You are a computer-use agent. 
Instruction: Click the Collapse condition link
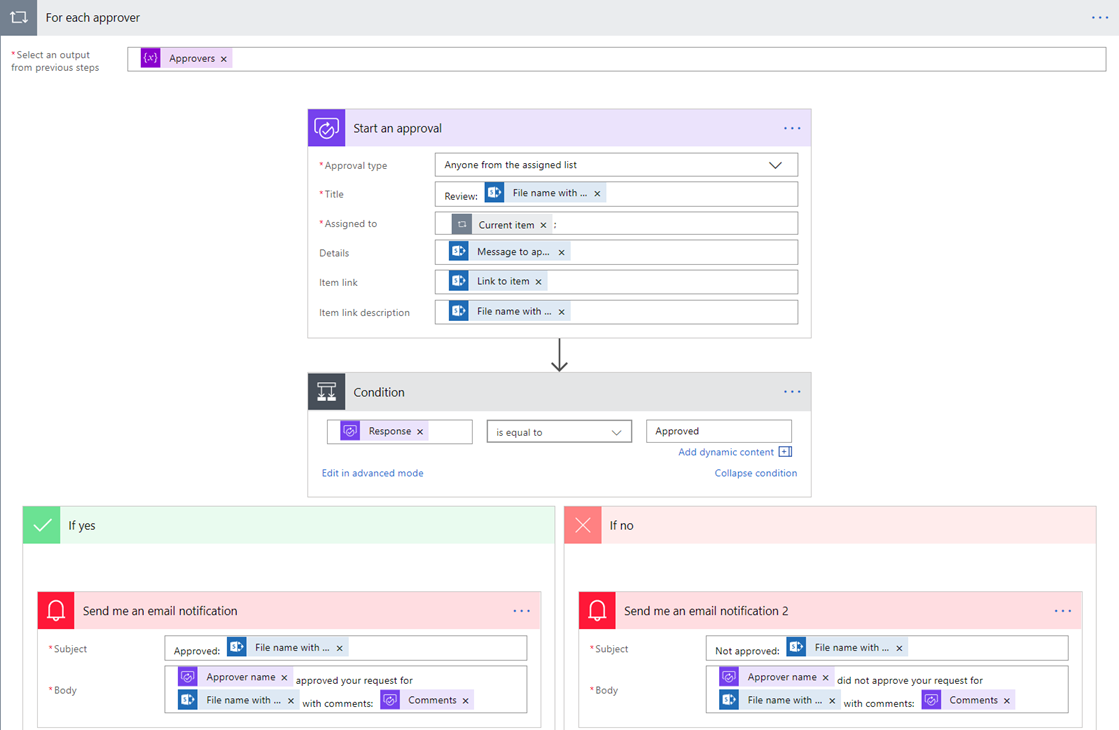[x=755, y=473]
